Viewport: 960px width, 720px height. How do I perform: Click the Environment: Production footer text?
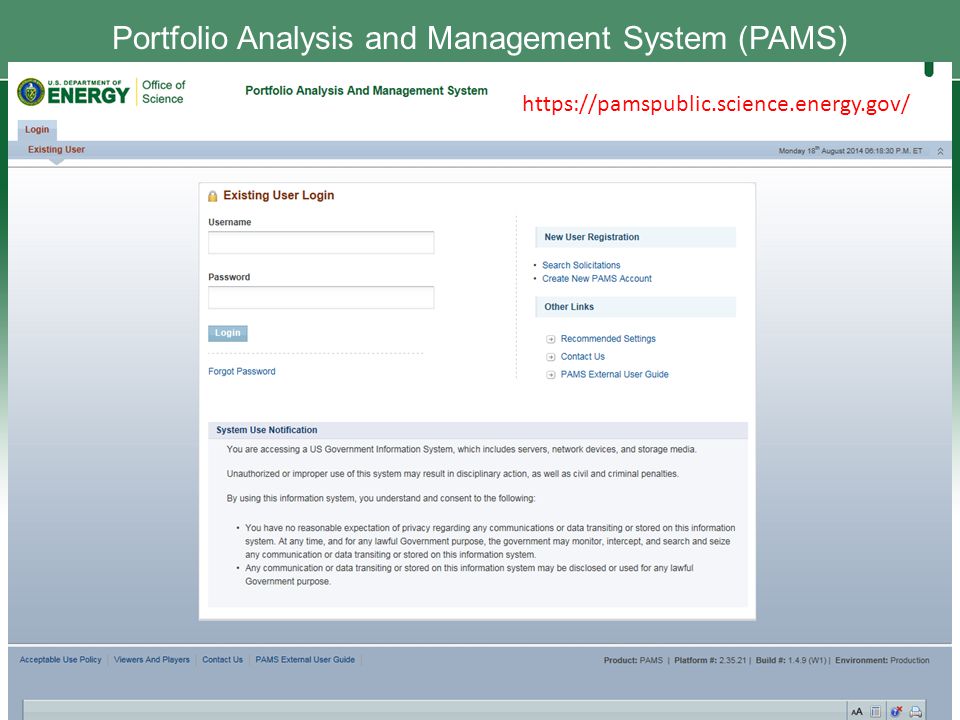882,661
